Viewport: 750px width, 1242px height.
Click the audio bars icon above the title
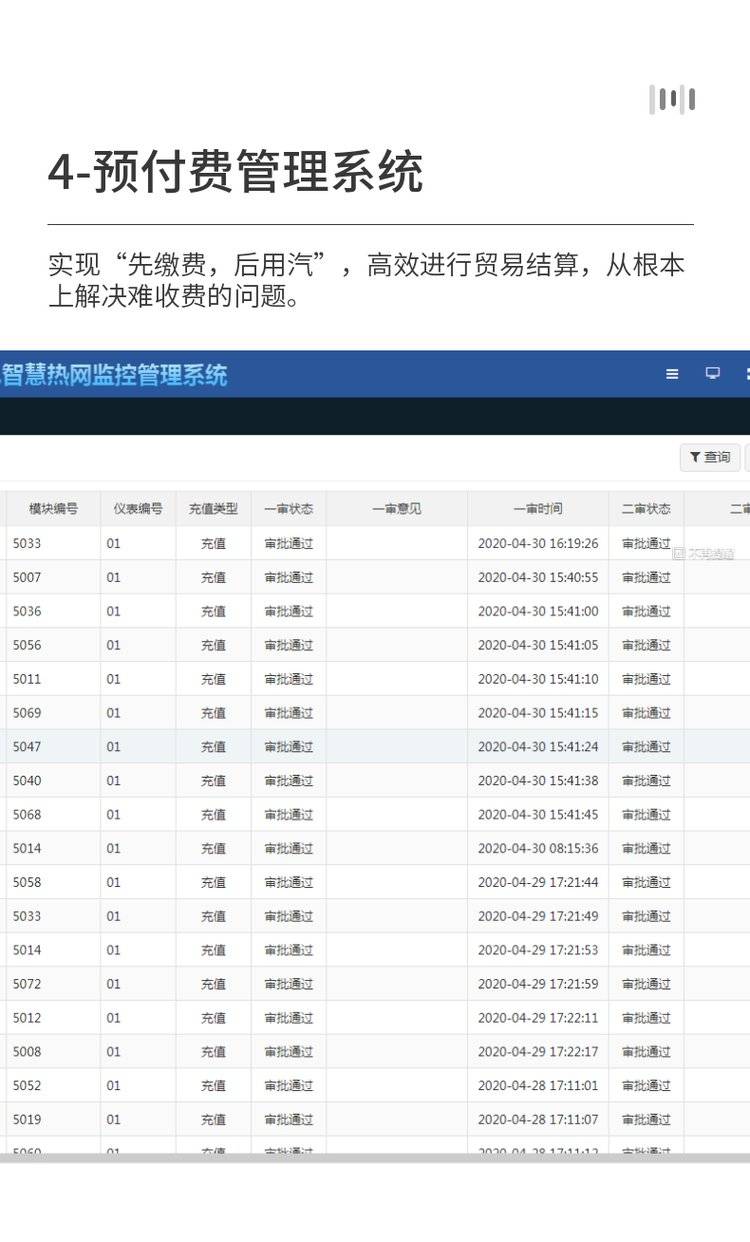672,100
